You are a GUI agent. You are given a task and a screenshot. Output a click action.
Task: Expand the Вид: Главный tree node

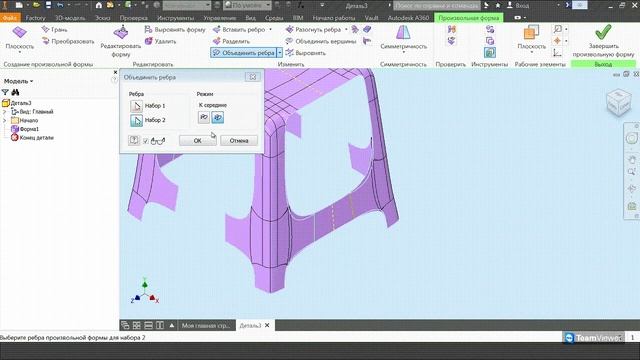(4, 111)
